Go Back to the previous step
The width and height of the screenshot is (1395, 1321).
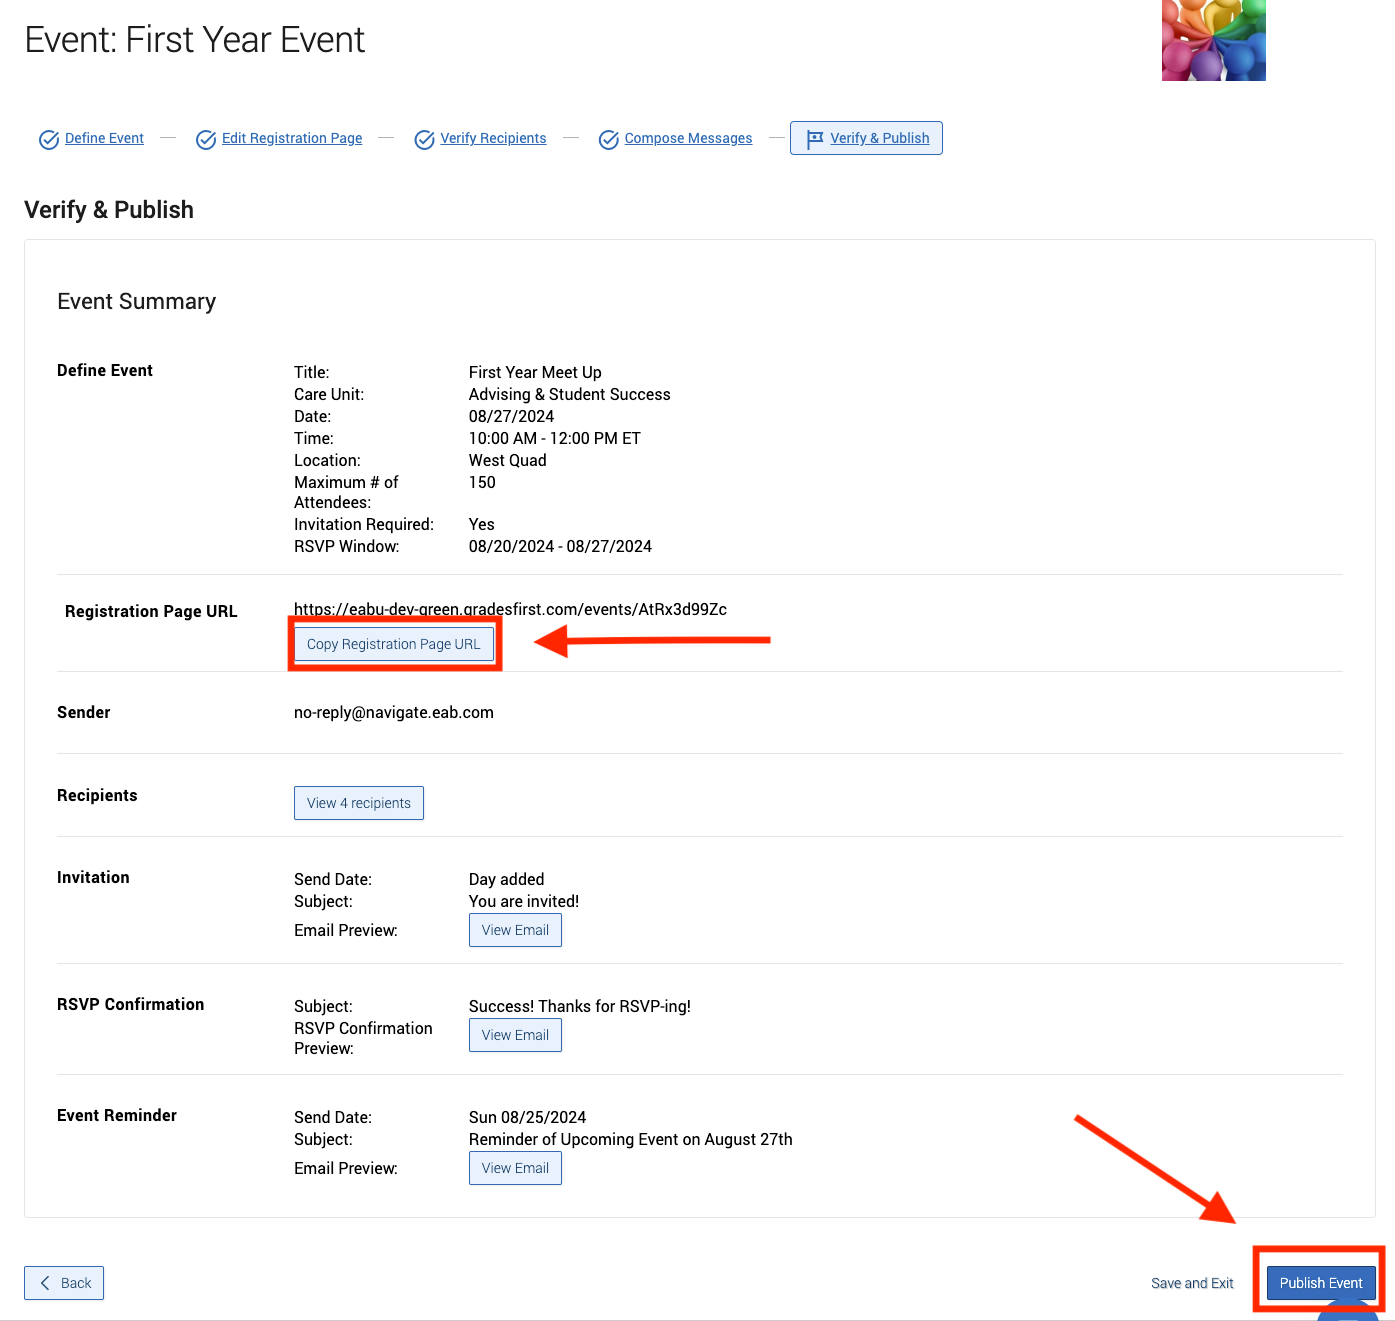pyautogui.click(x=64, y=1283)
